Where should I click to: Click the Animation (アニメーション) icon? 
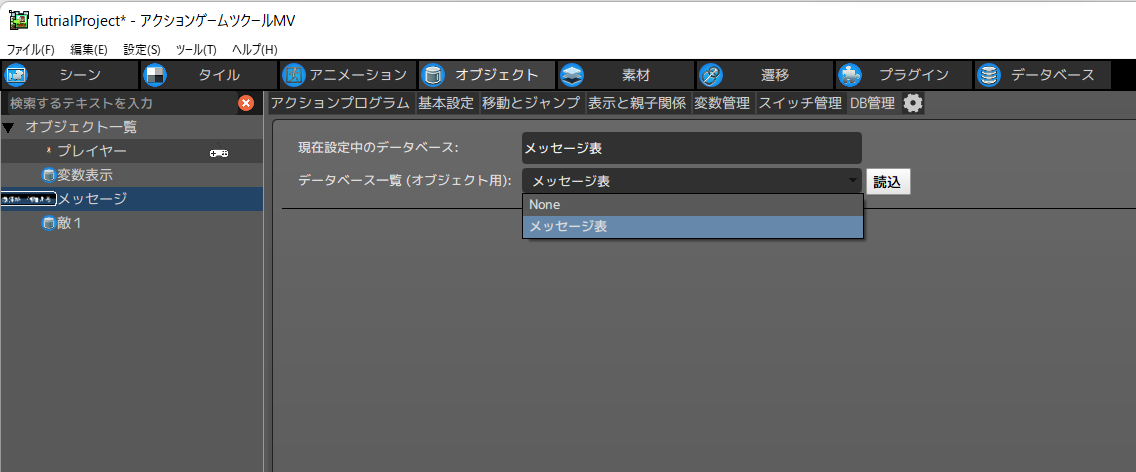(x=293, y=75)
